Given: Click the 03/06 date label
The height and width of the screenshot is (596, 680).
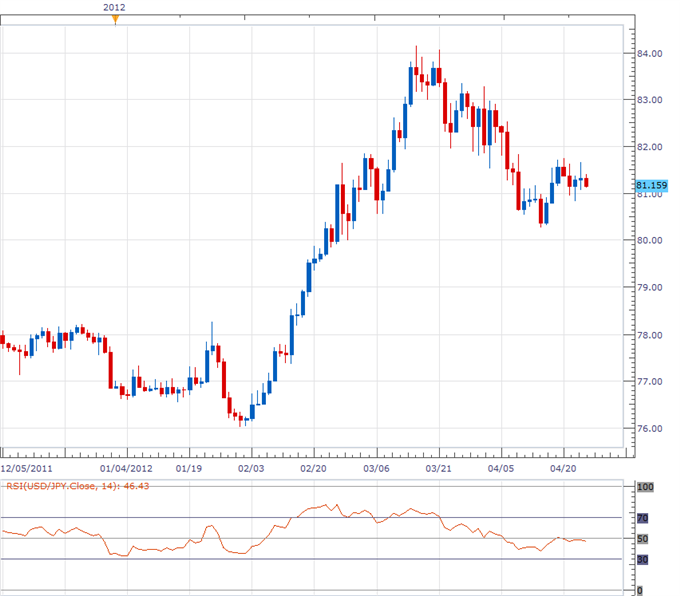Looking at the screenshot, I should (376, 468).
